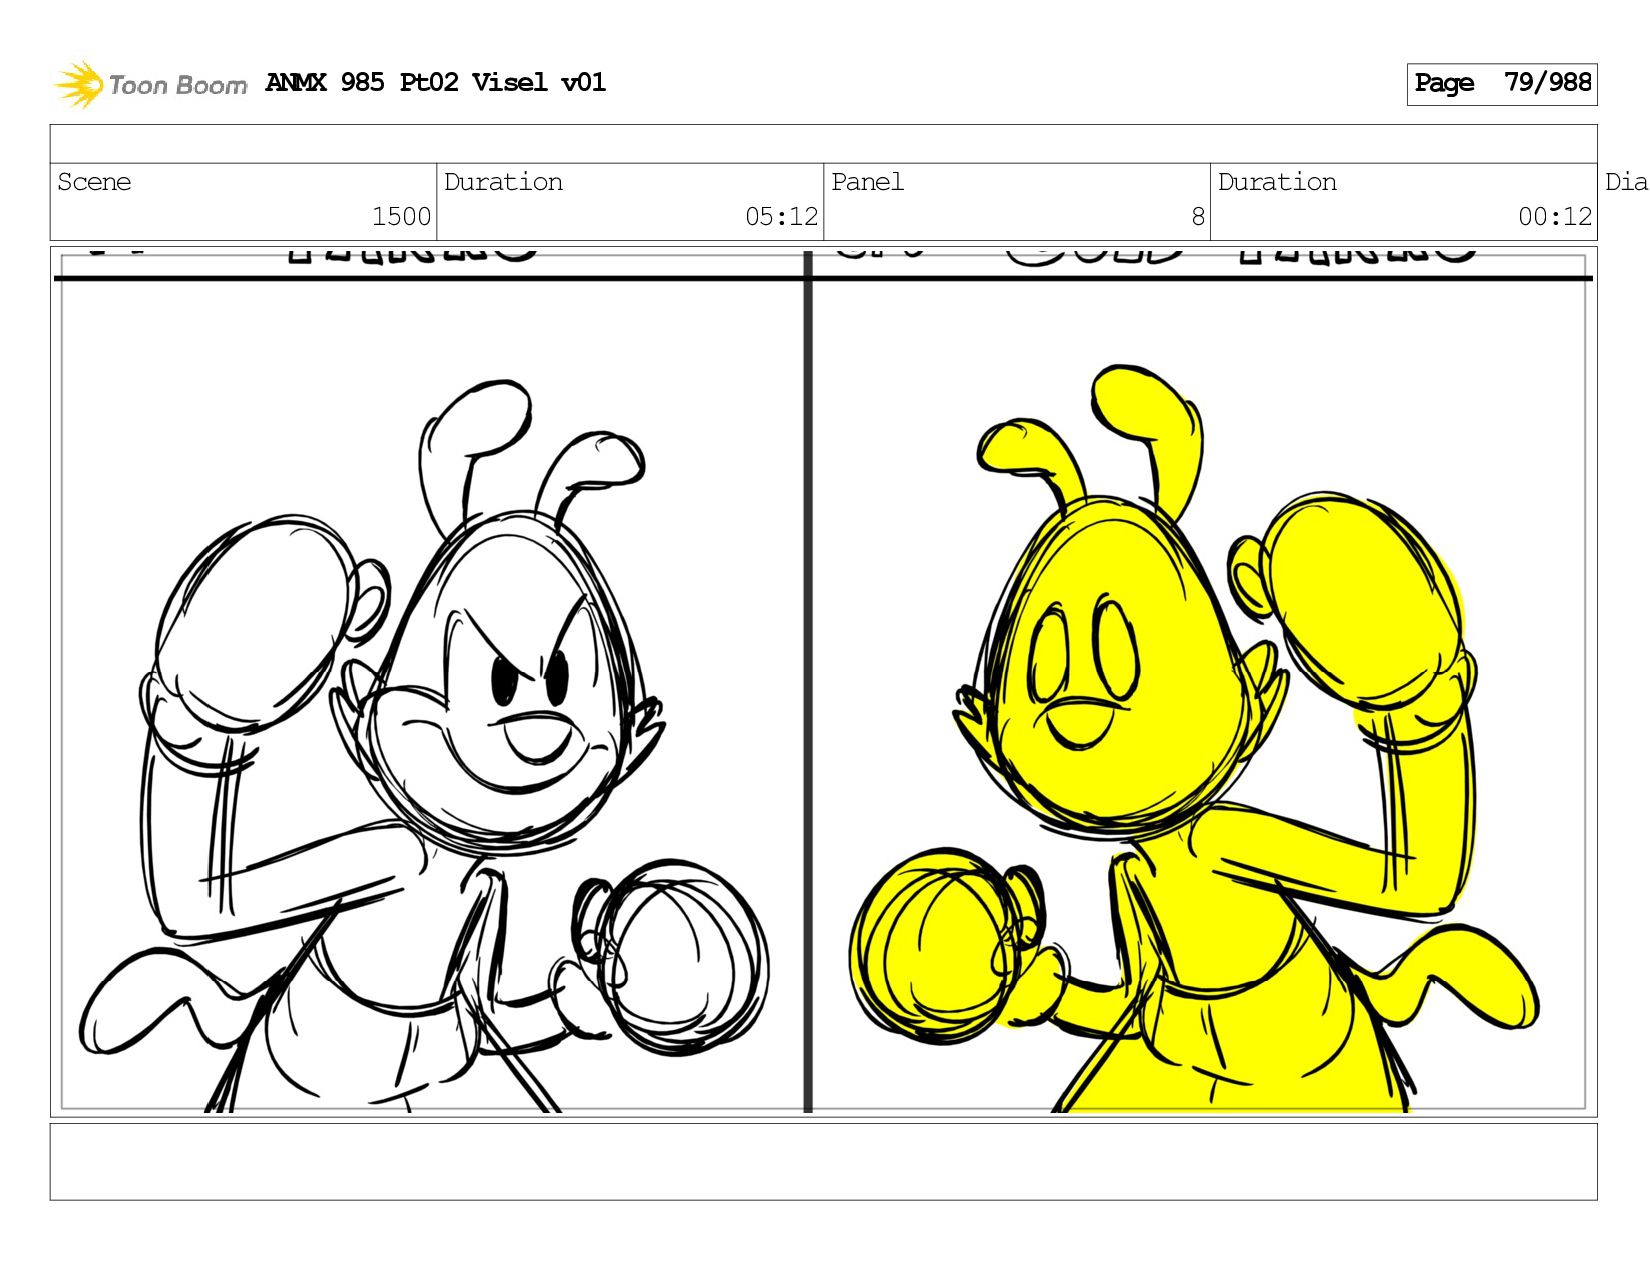Click the 'Duration' label next to Scene
Screen dimensions: 1650x1275
click(x=503, y=182)
